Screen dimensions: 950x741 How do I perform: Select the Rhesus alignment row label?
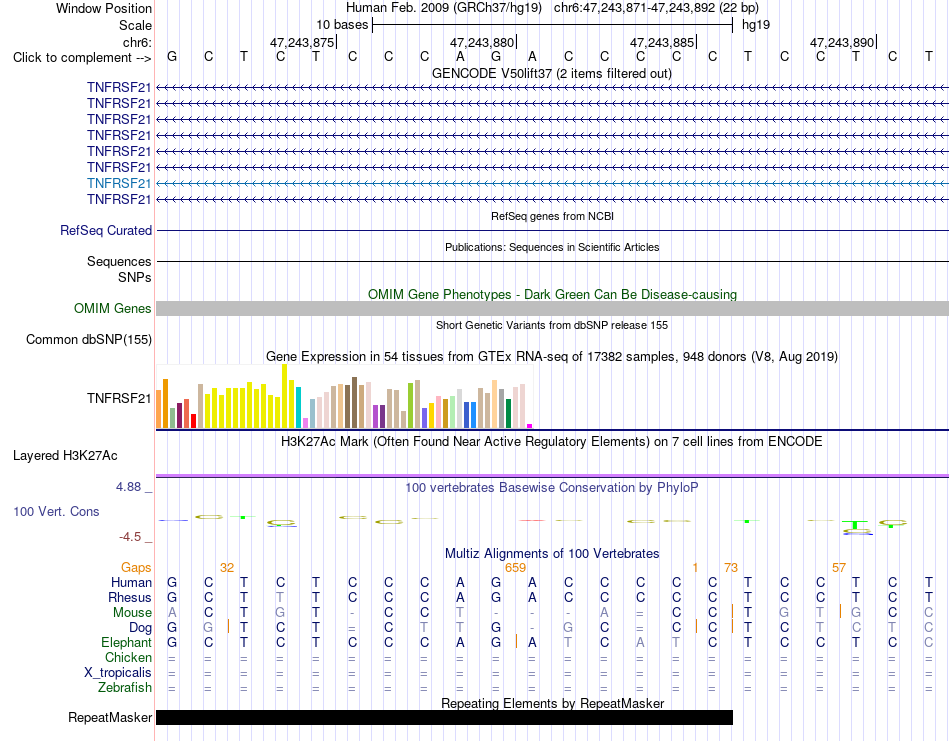pos(130,597)
